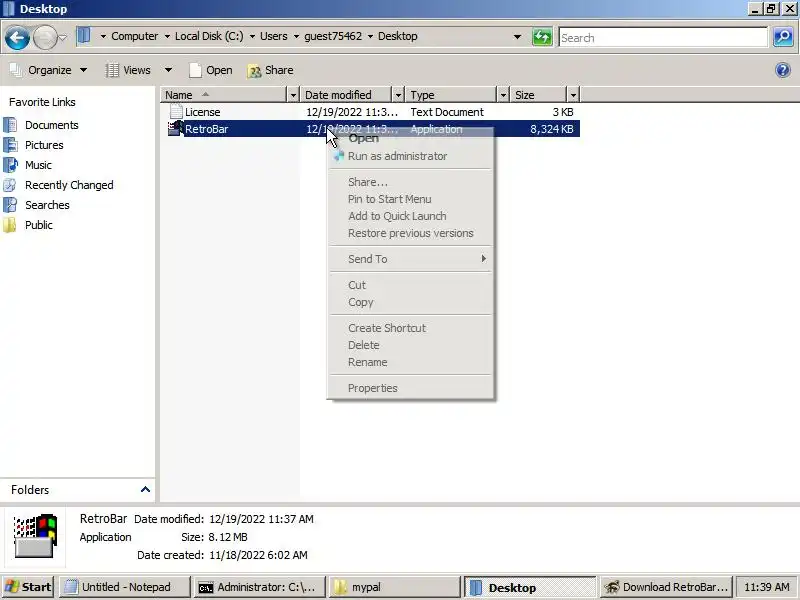The height and width of the screenshot is (600, 800).
Task: Open recent pages dropdown beside Forward
Action: (x=63, y=37)
